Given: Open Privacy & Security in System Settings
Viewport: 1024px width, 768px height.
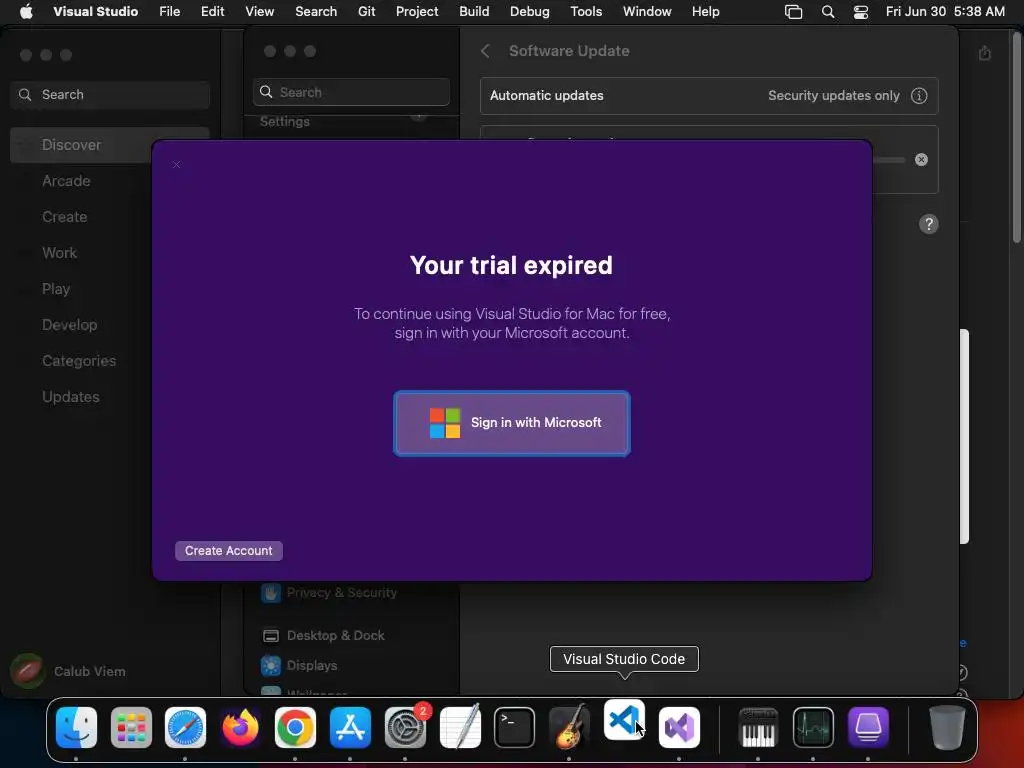Looking at the screenshot, I should click(x=330, y=592).
